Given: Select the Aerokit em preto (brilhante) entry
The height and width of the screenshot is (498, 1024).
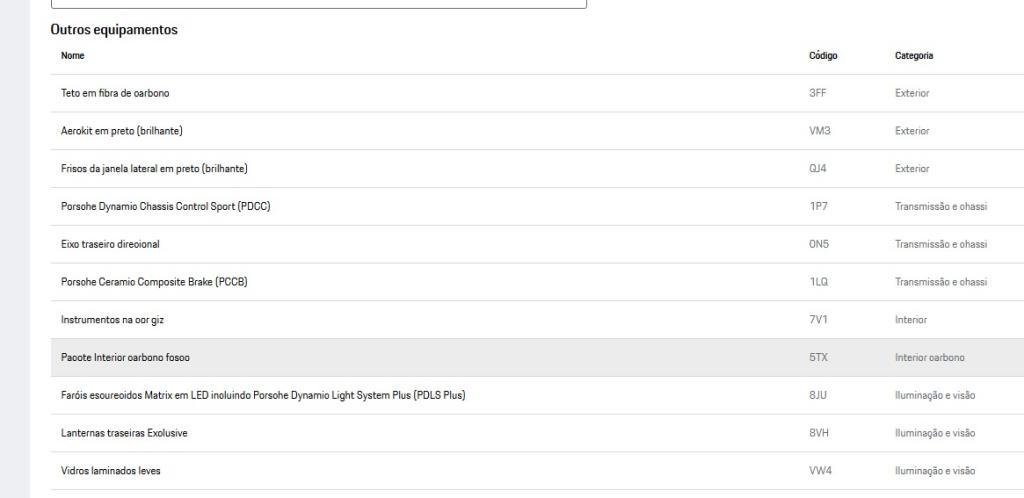Looking at the screenshot, I should point(121,131).
